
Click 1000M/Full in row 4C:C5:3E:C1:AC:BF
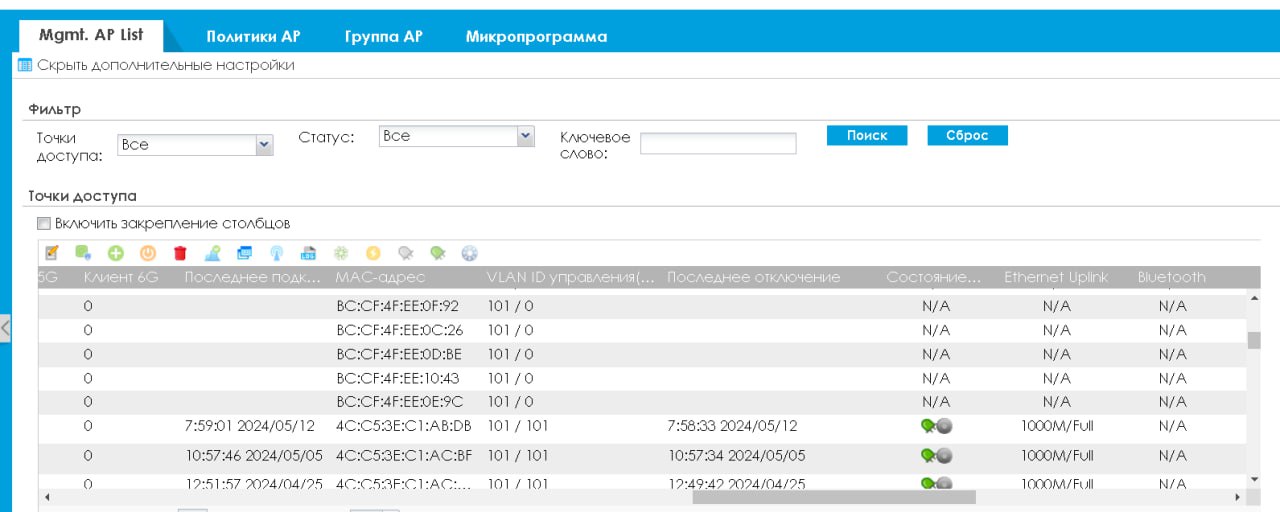(1057, 456)
